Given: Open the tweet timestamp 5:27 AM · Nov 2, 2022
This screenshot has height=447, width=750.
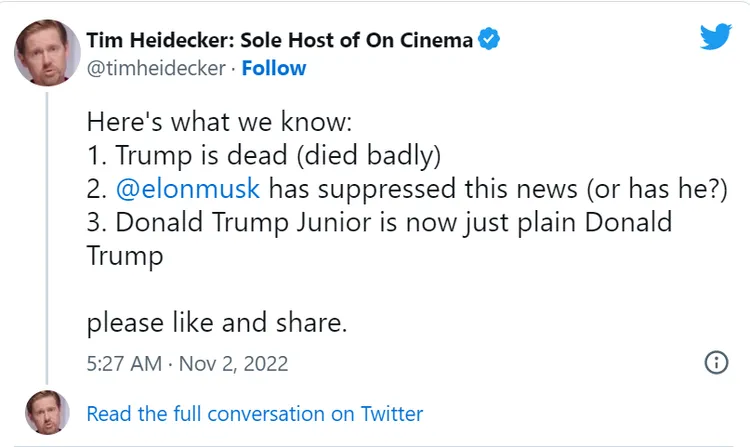Looking at the screenshot, I should [188, 362].
